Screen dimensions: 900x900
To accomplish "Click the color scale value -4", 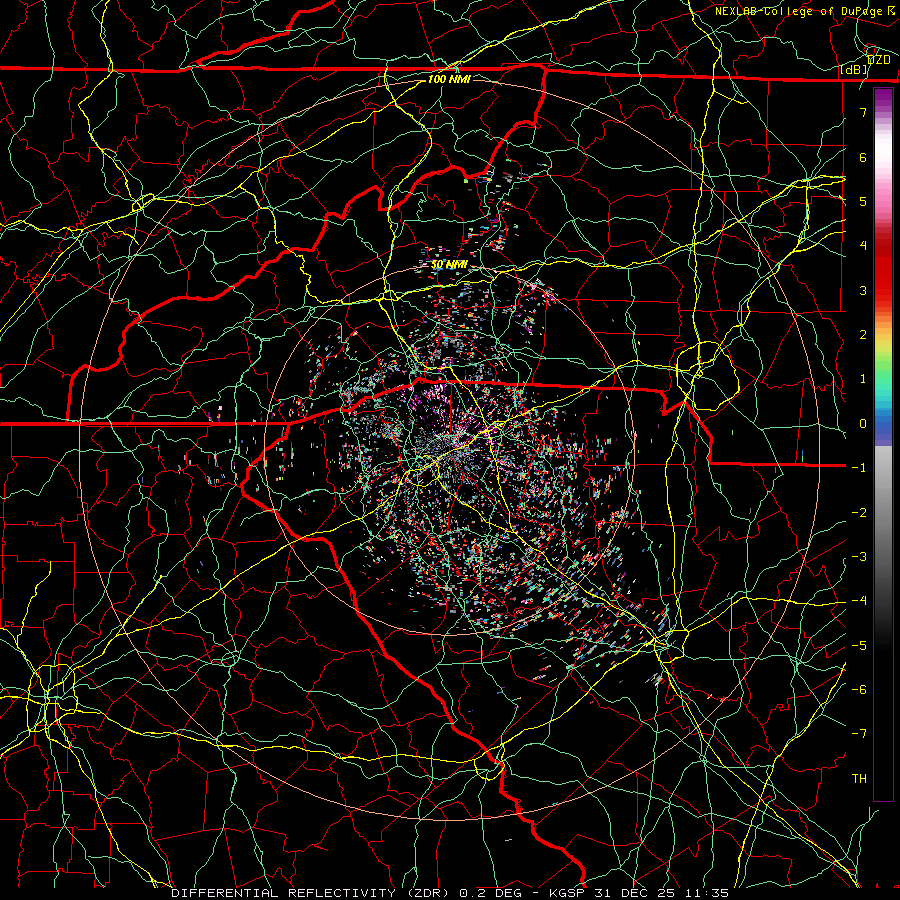I will [x=859, y=601].
